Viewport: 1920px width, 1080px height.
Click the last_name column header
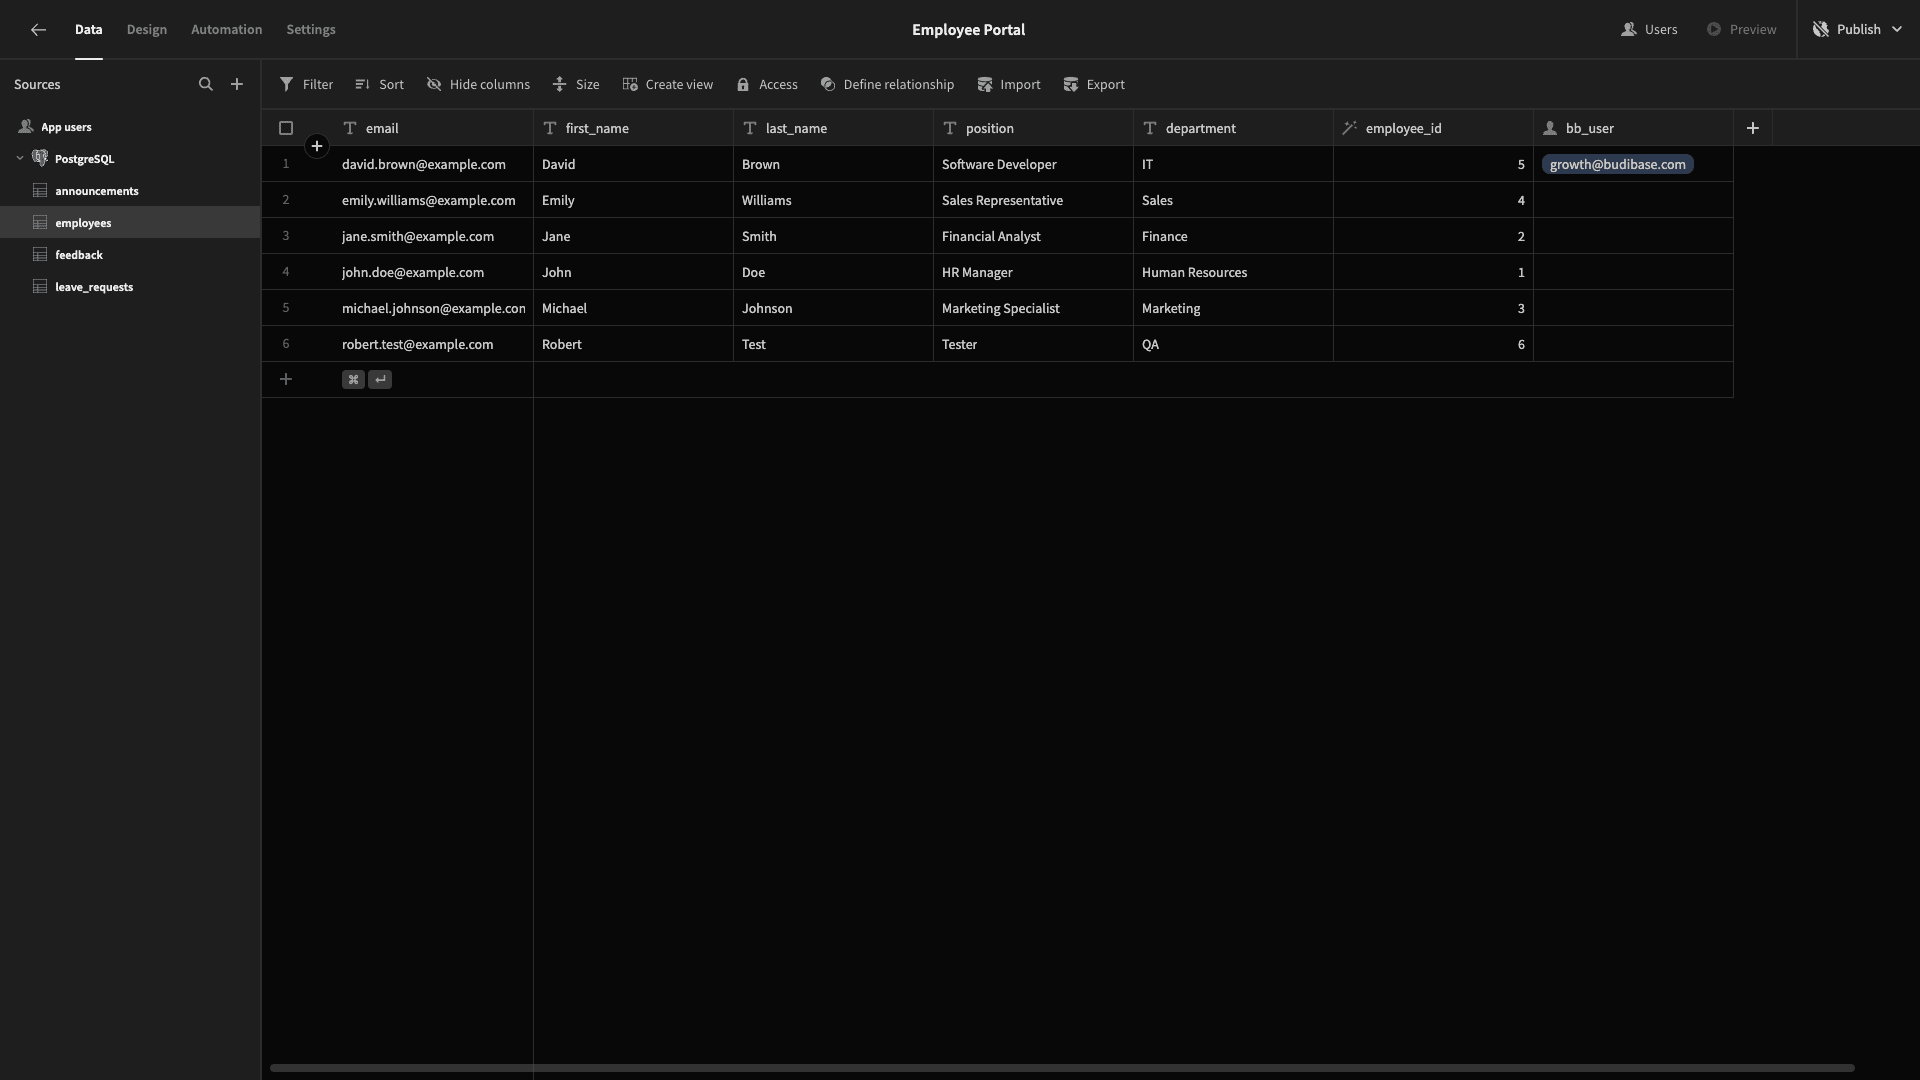click(x=833, y=128)
